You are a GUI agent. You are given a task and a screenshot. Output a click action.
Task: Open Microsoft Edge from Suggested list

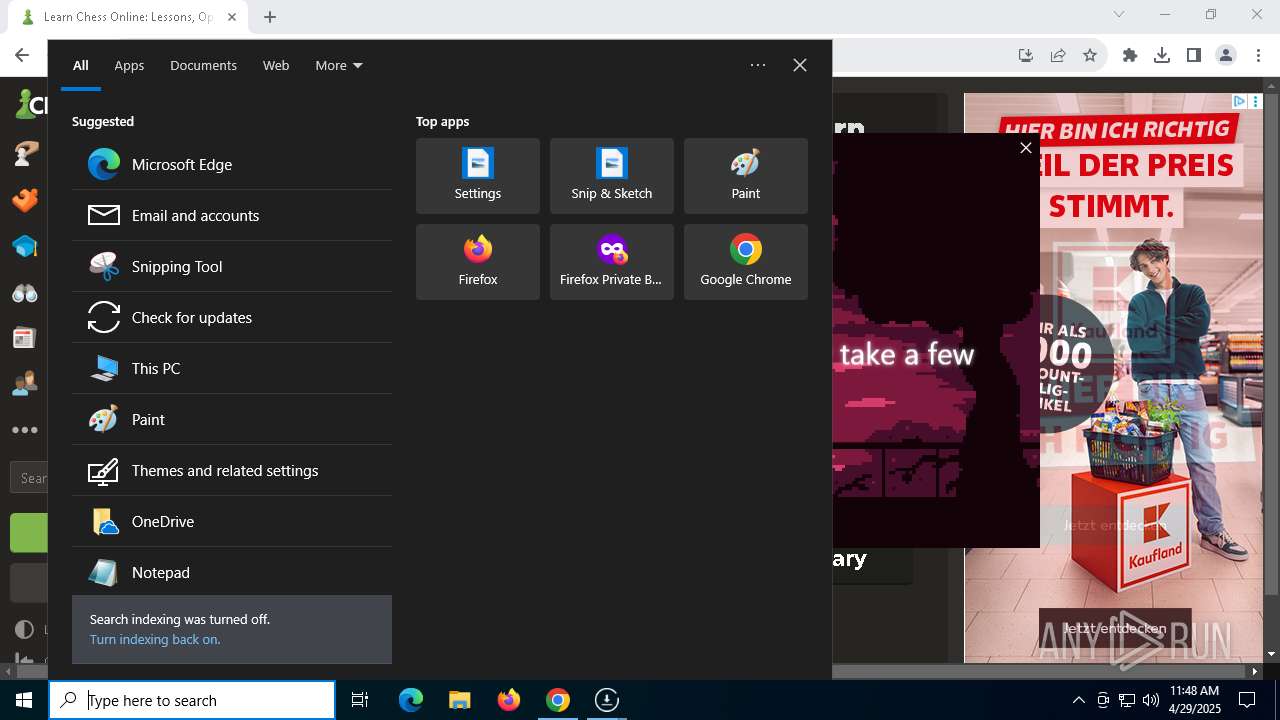pyautogui.click(x=232, y=164)
